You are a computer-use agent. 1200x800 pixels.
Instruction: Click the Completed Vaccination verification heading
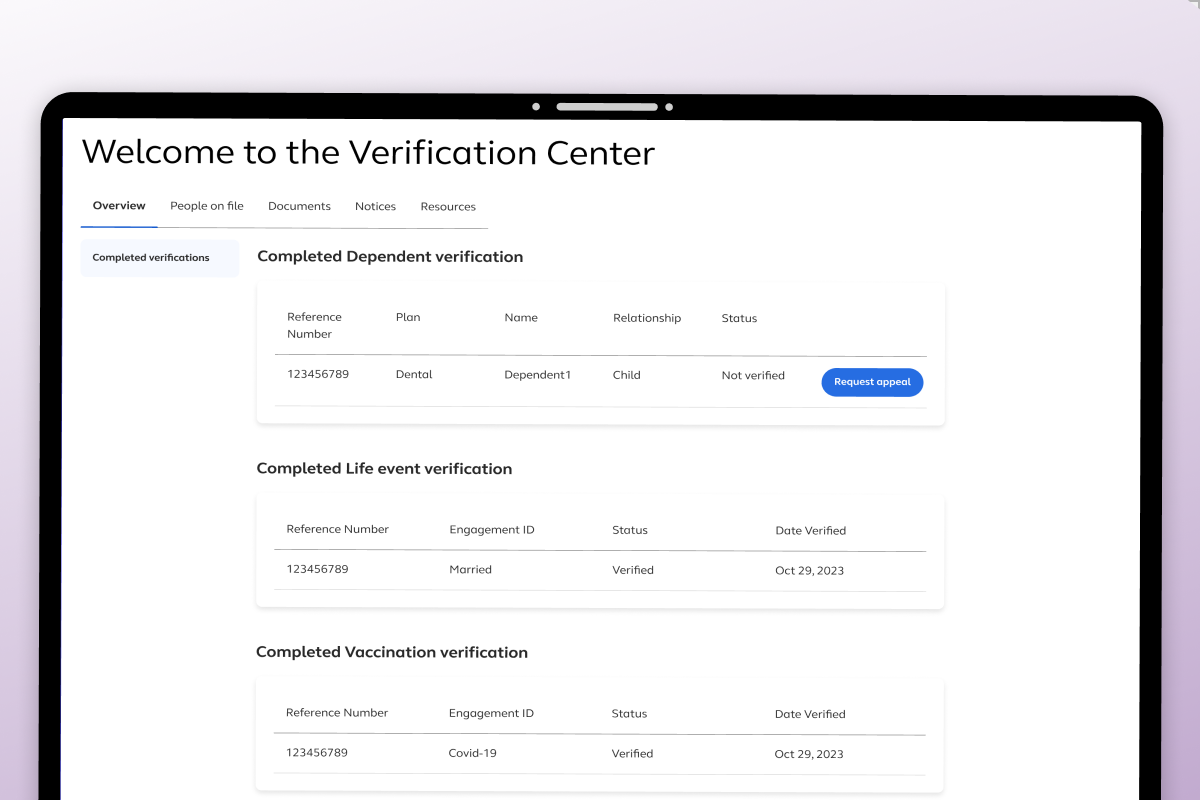(392, 652)
